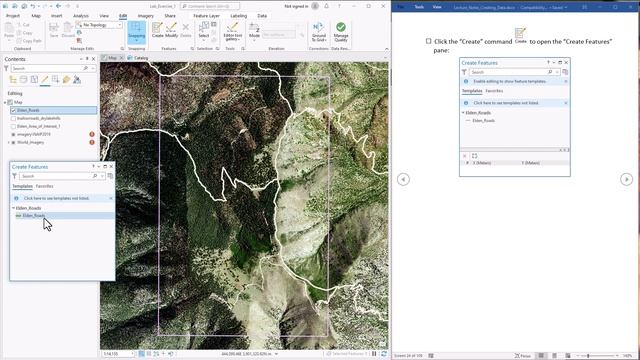Click the filter icon in Create Features pane

pyautogui.click(x=14, y=176)
